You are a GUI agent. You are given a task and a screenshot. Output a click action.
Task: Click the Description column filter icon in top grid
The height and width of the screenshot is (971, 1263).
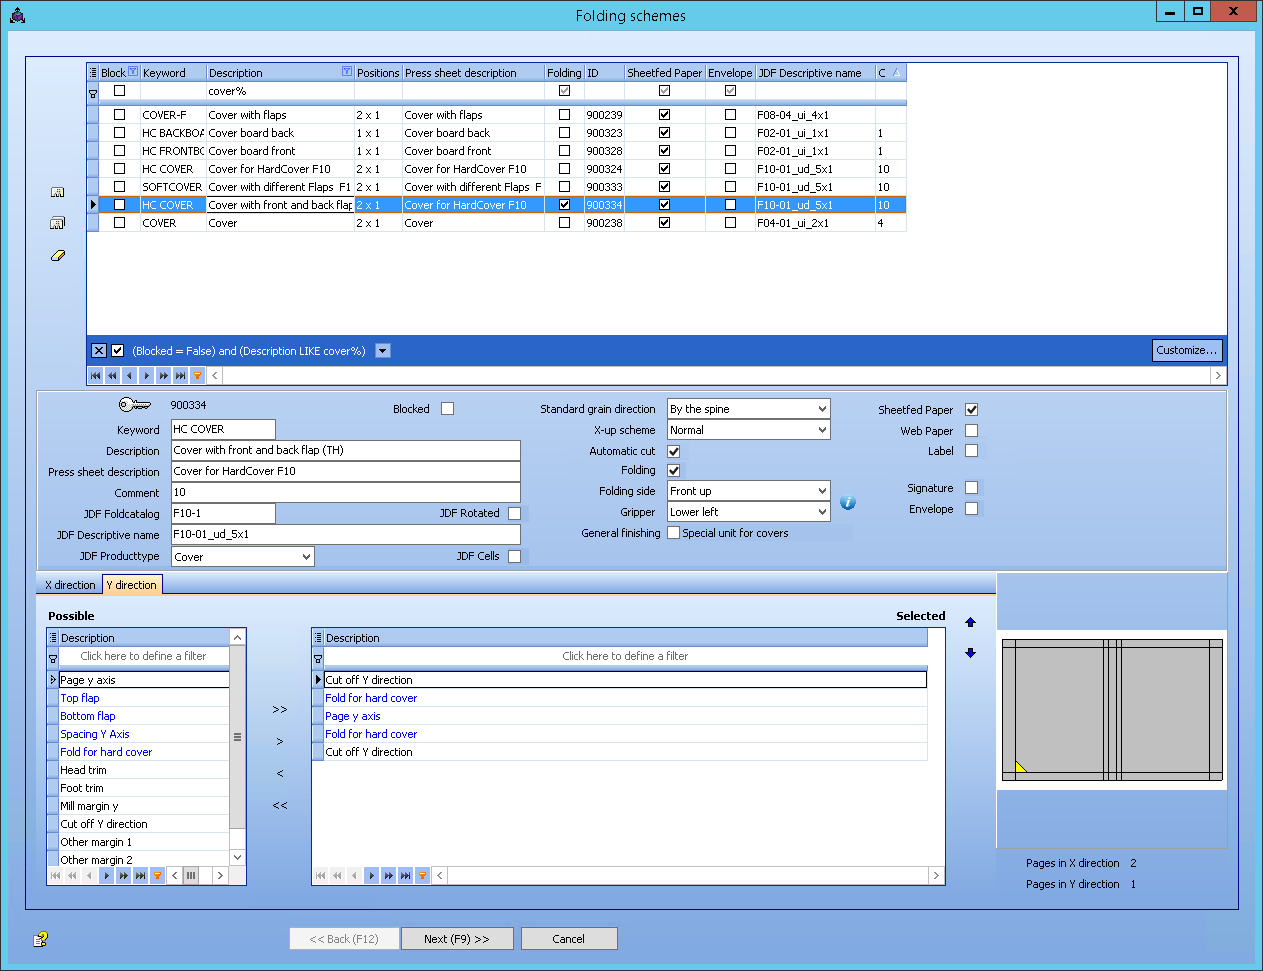[x=347, y=72]
